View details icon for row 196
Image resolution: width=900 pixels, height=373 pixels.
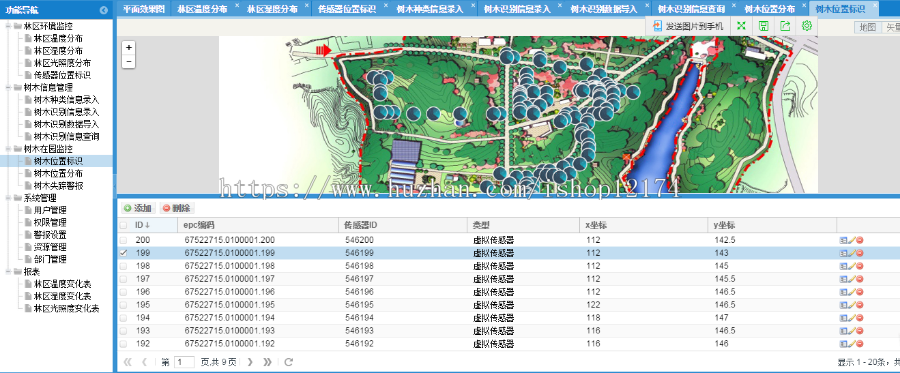[843, 292]
